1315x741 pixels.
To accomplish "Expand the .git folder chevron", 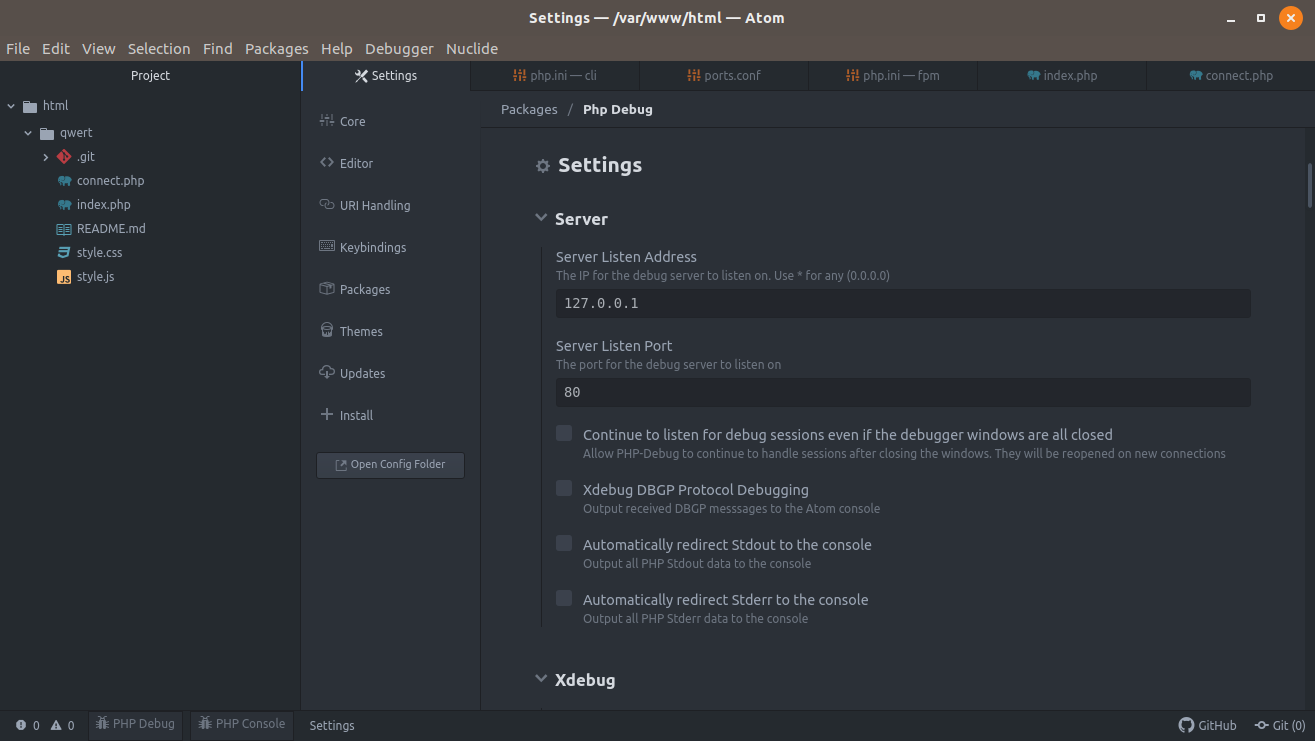I will pos(46,157).
